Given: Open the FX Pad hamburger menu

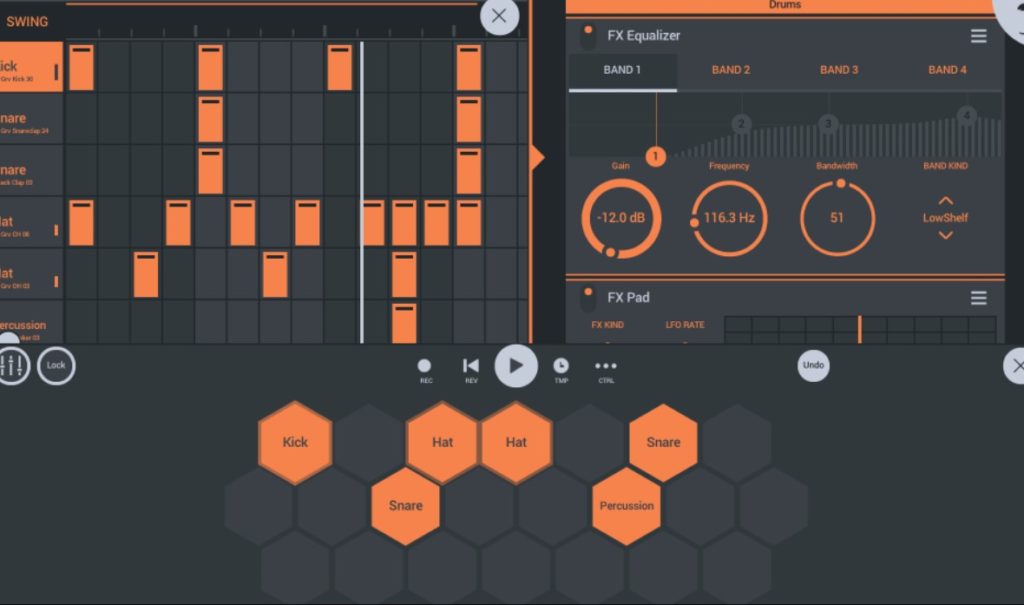Looking at the screenshot, I should coord(978,297).
